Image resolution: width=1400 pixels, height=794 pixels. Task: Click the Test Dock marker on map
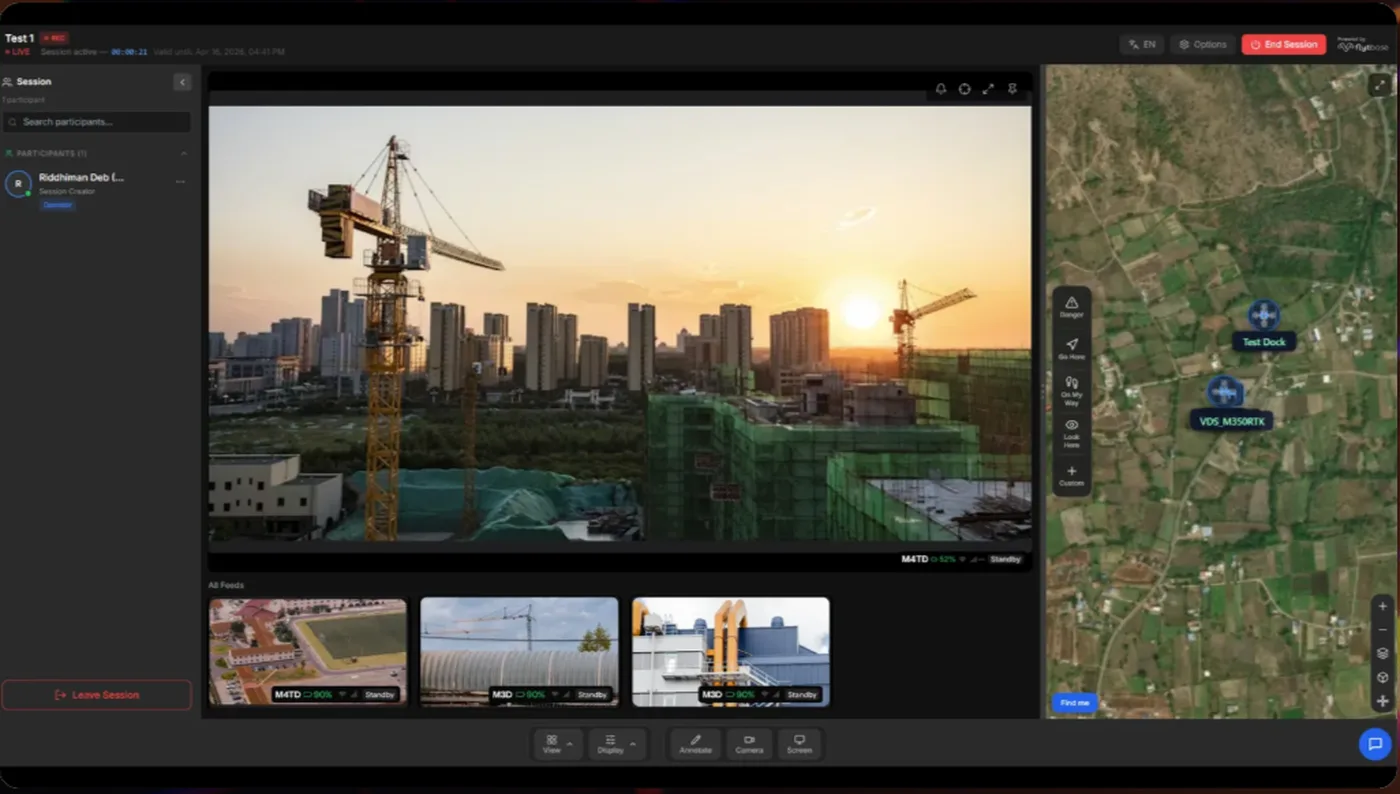click(1264, 316)
